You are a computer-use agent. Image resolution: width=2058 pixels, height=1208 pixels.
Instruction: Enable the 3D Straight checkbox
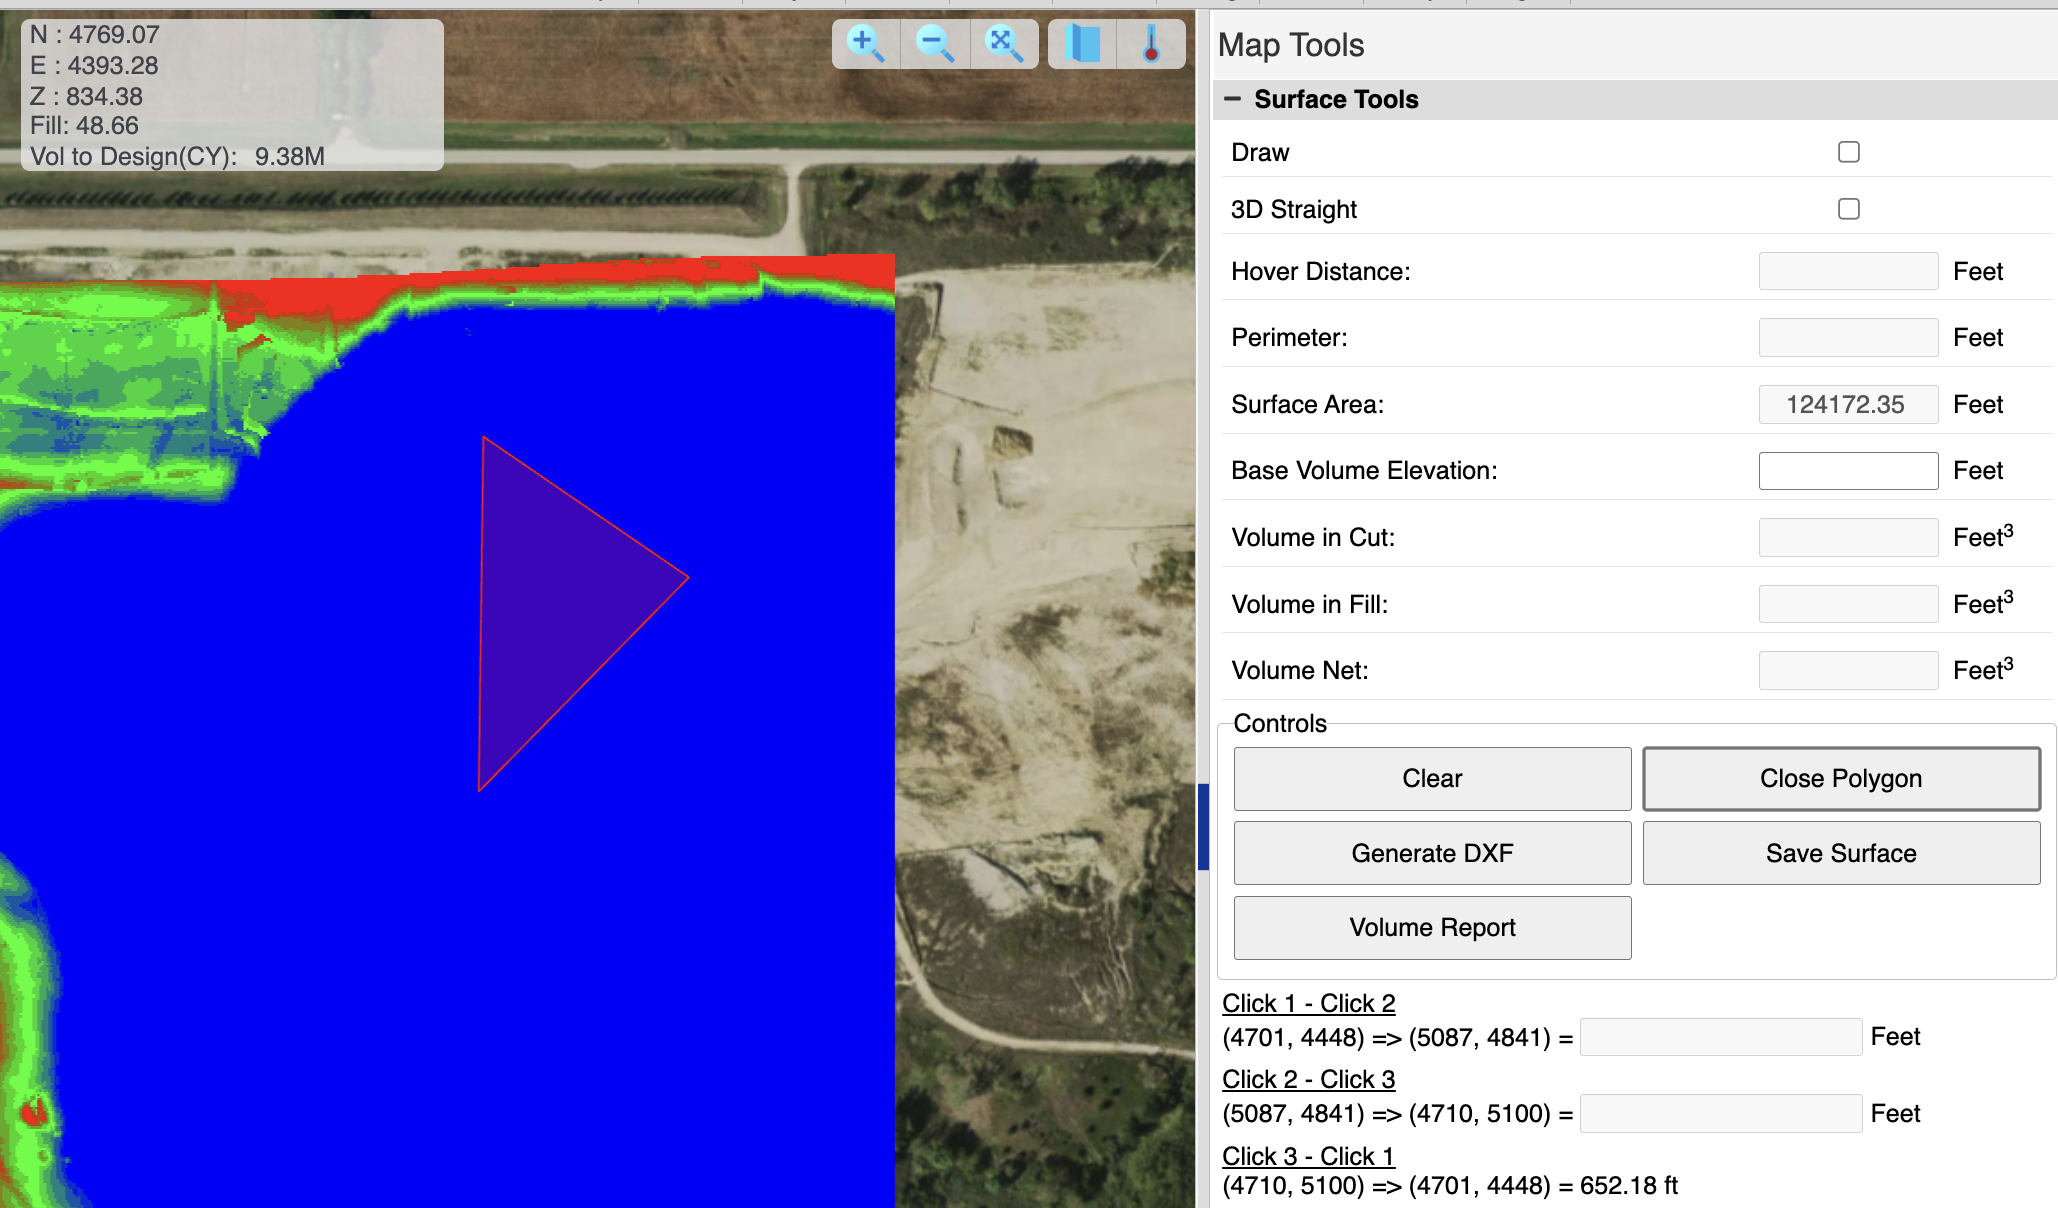click(x=1848, y=209)
